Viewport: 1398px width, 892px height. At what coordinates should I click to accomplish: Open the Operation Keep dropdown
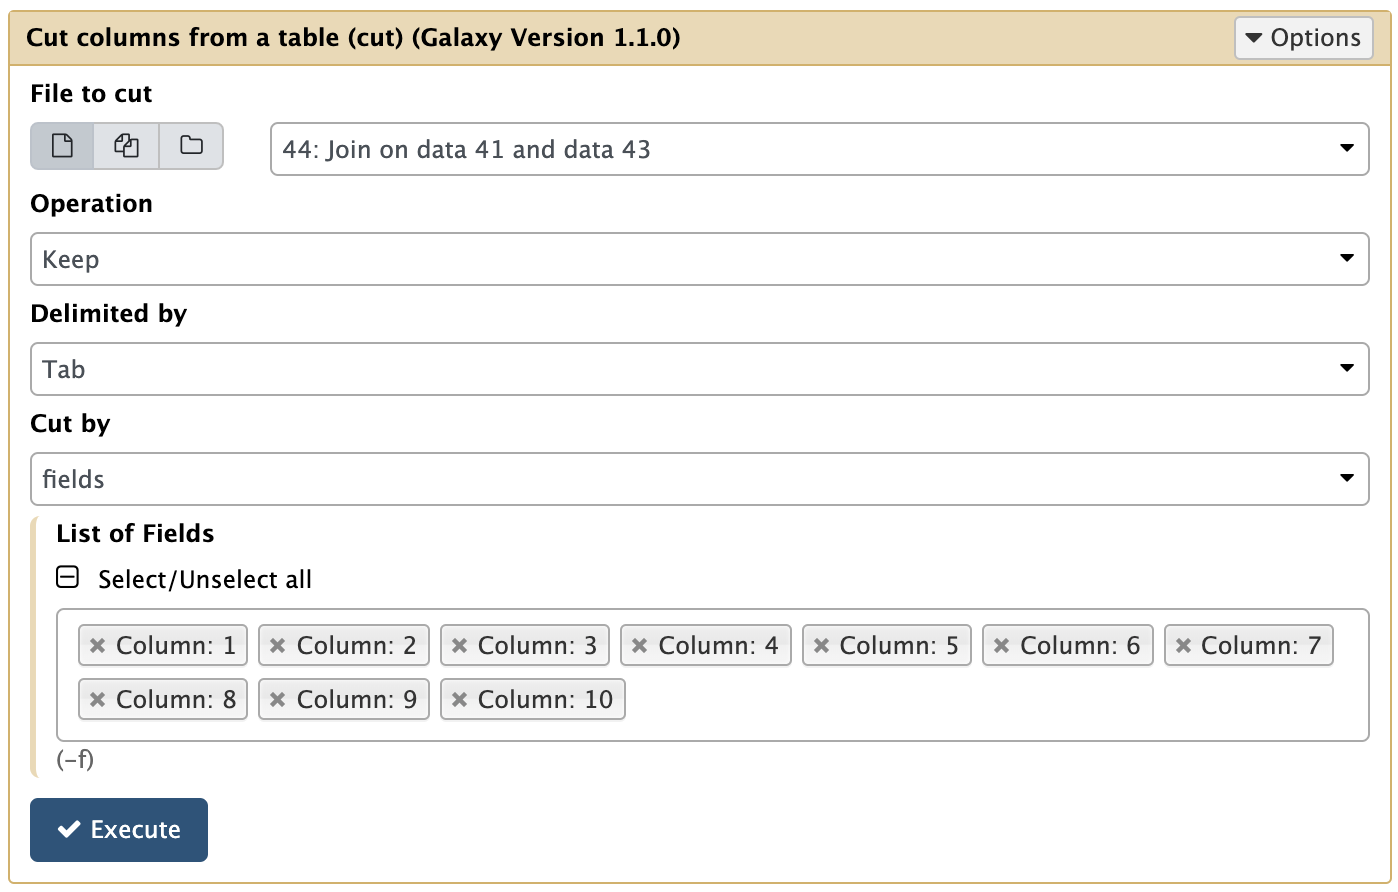(x=699, y=259)
